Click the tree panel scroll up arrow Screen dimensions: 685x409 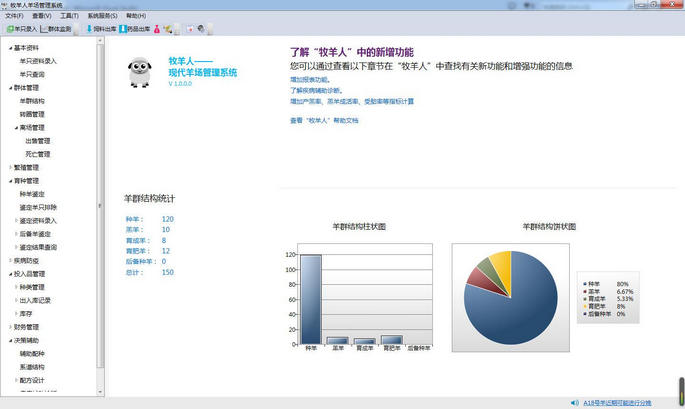click(100, 40)
